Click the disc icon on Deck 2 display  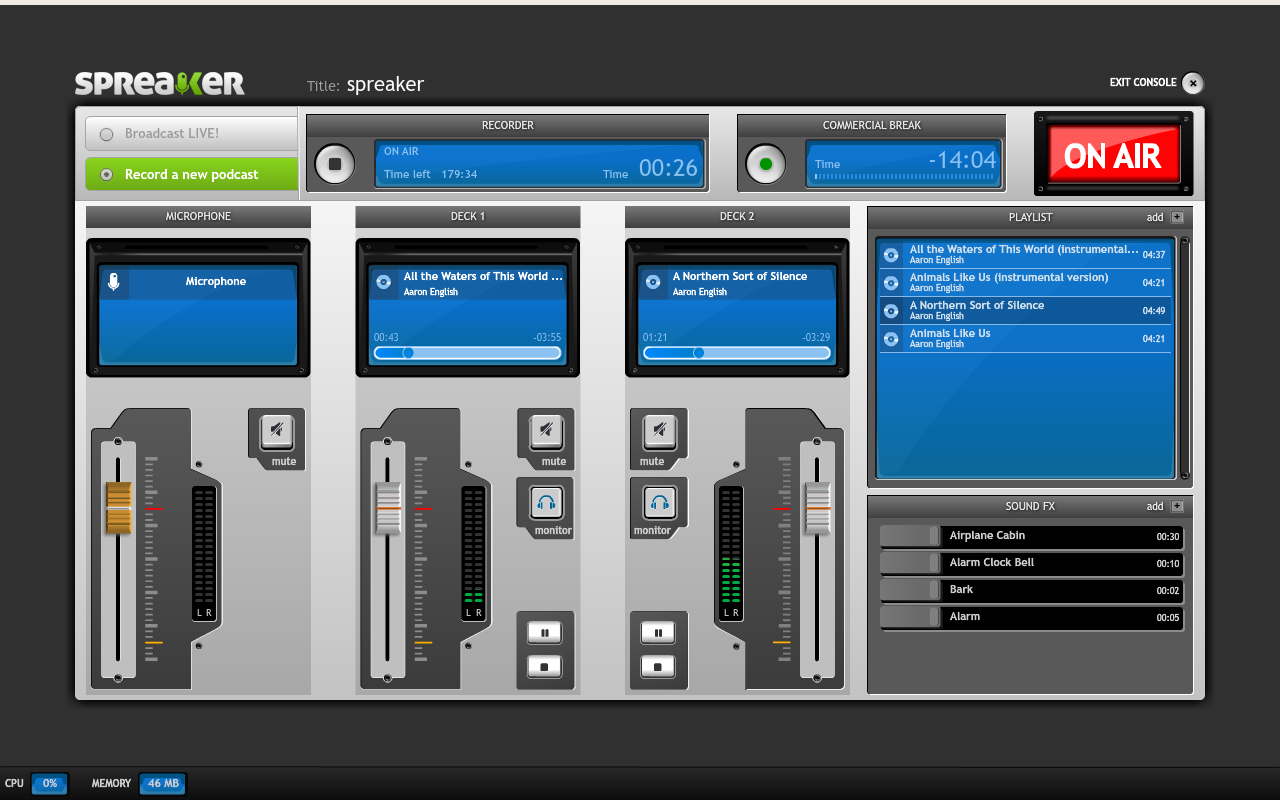tap(652, 283)
